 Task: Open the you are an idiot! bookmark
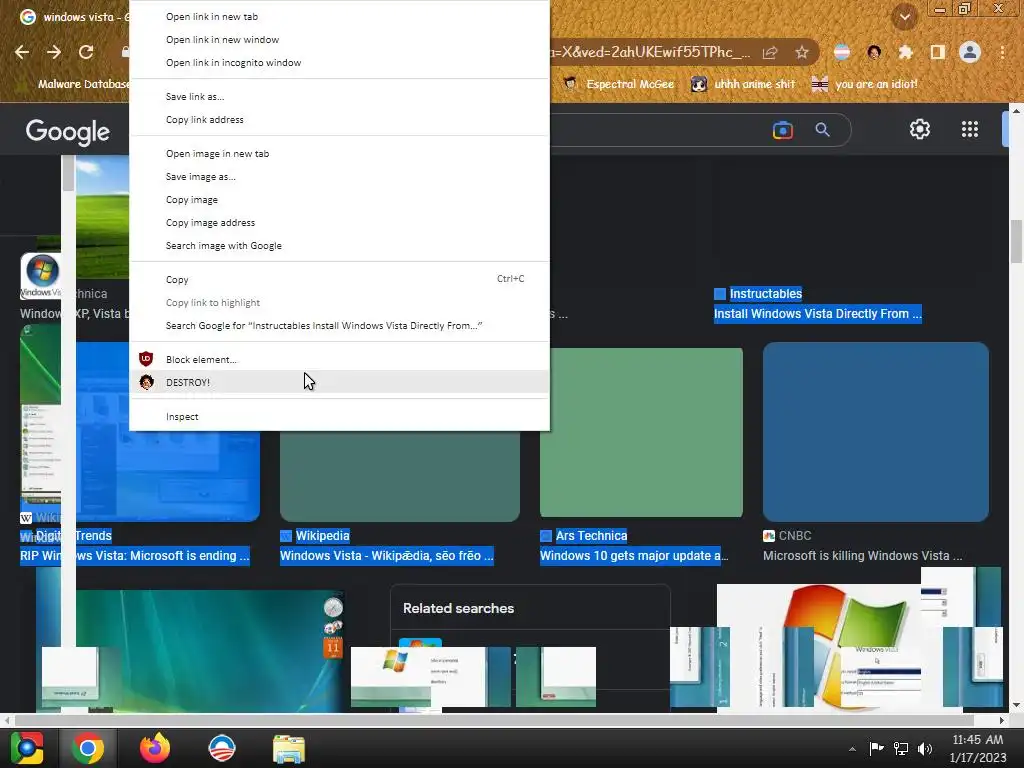coord(865,84)
